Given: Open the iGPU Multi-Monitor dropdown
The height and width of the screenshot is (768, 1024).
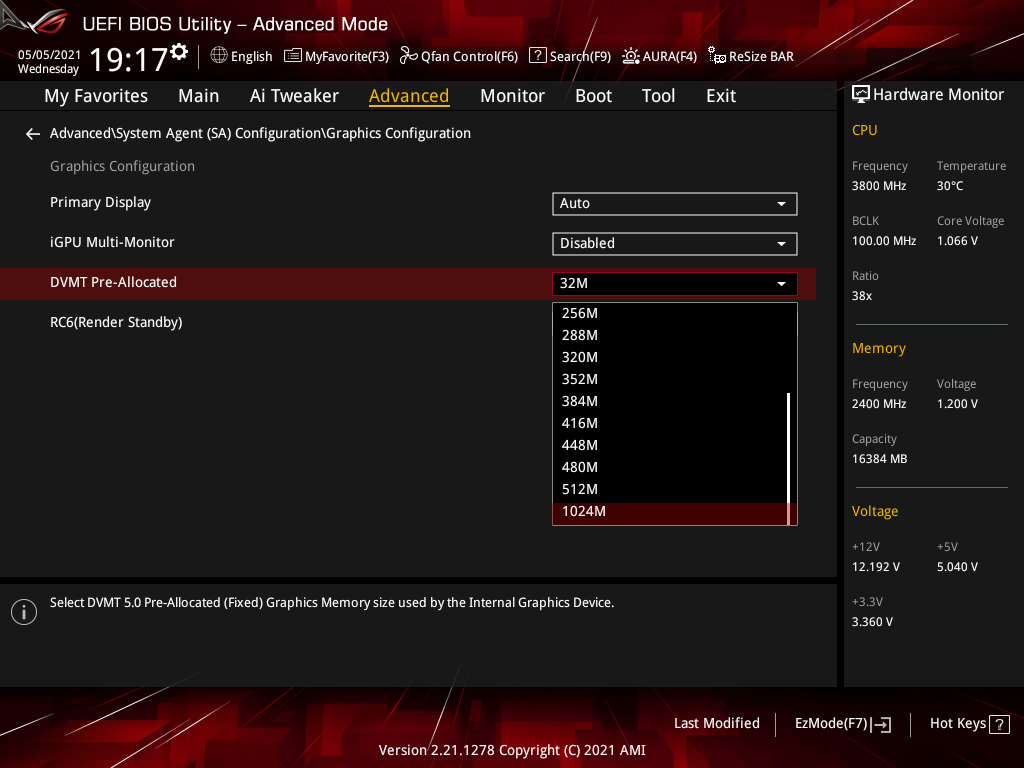Looking at the screenshot, I should [675, 244].
